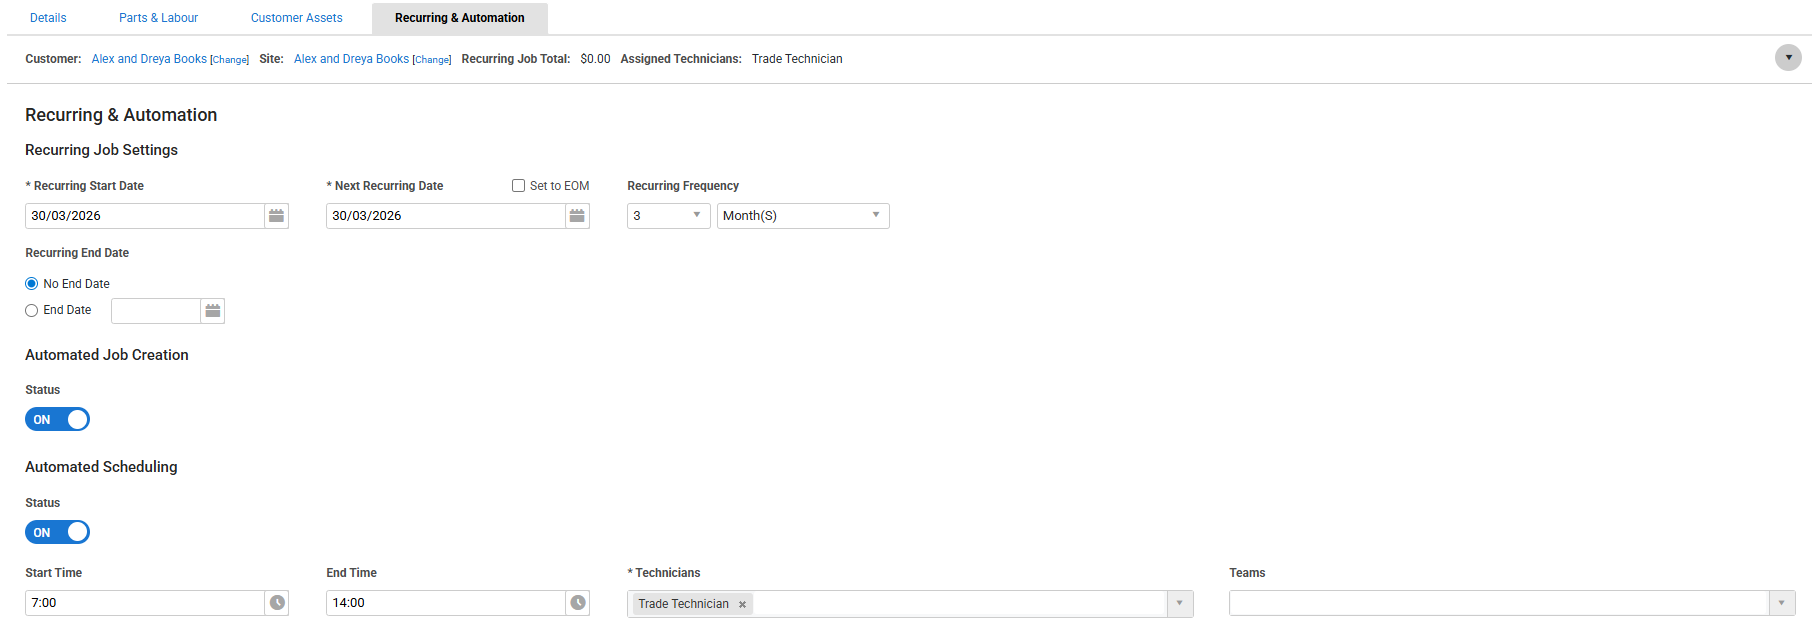1813x644 pixels.
Task: Click the Next Recurring Date input field
Action: pyautogui.click(x=446, y=216)
